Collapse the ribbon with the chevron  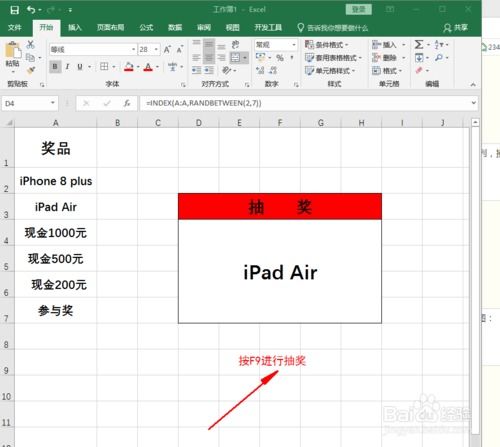pos(473,85)
